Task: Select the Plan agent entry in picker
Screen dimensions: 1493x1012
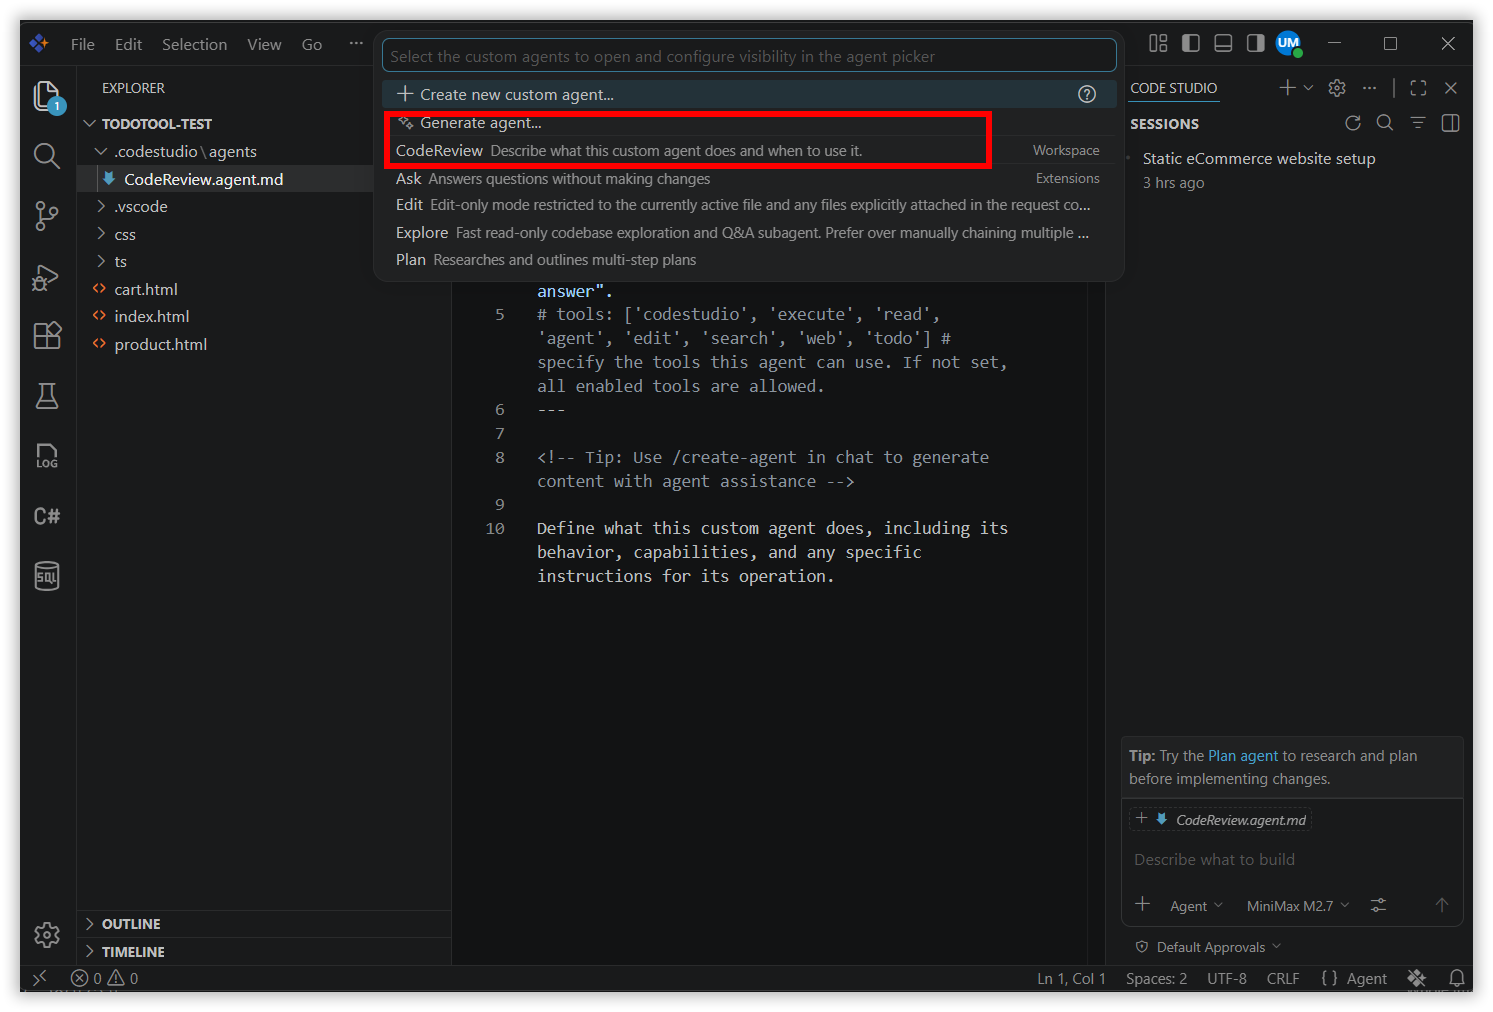Action: click(x=748, y=259)
